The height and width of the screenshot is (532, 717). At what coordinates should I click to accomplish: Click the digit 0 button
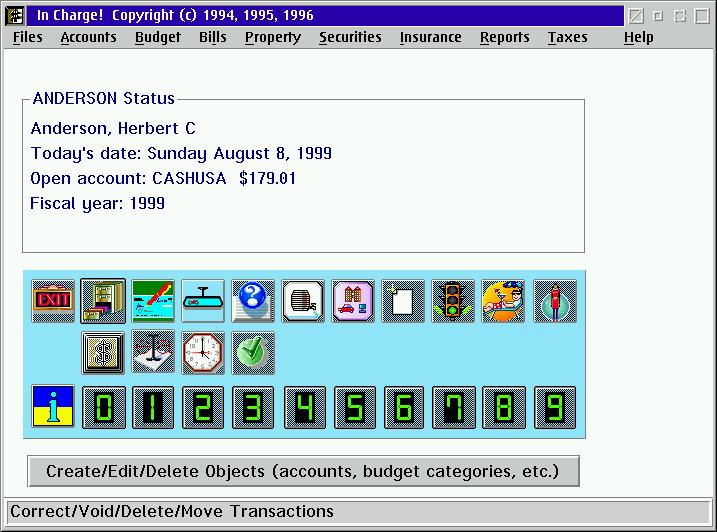click(x=104, y=407)
